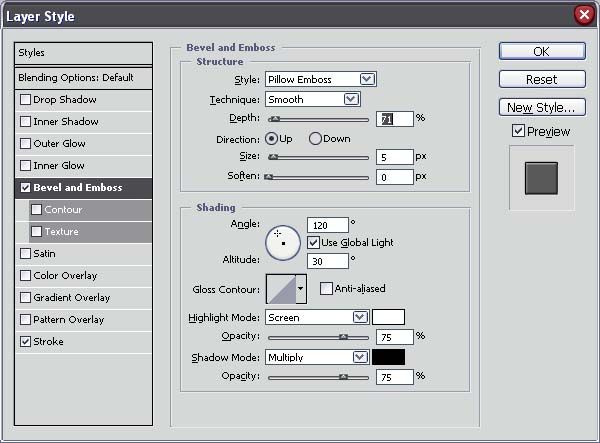Open the Gradient Overlay settings label
The image size is (600, 443).
pyautogui.click(x=72, y=298)
